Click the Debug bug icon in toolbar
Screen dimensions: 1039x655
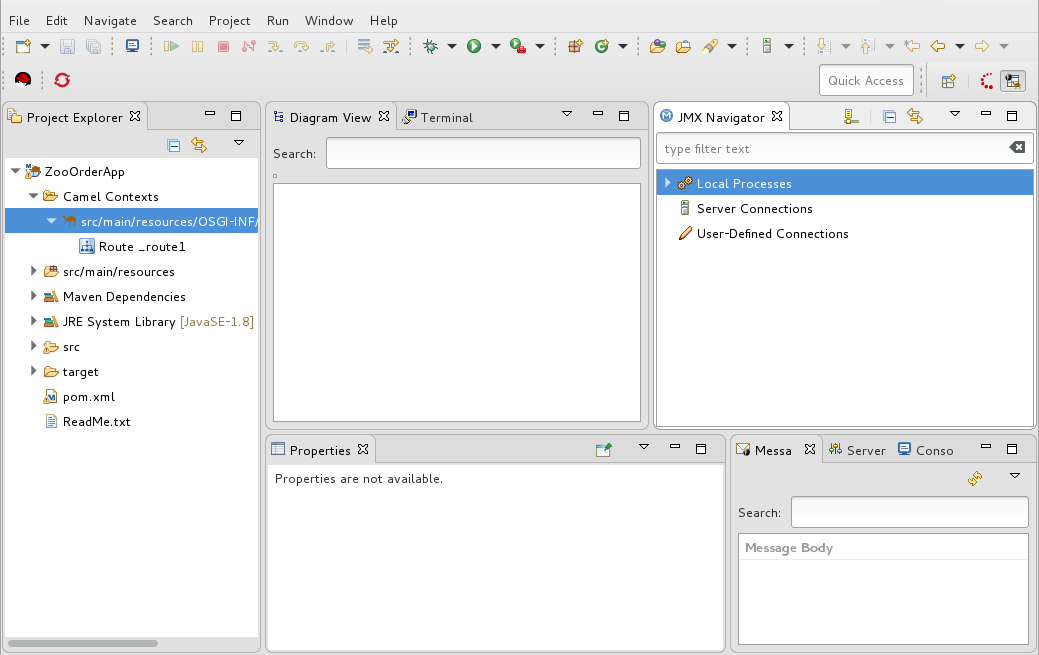pos(431,46)
